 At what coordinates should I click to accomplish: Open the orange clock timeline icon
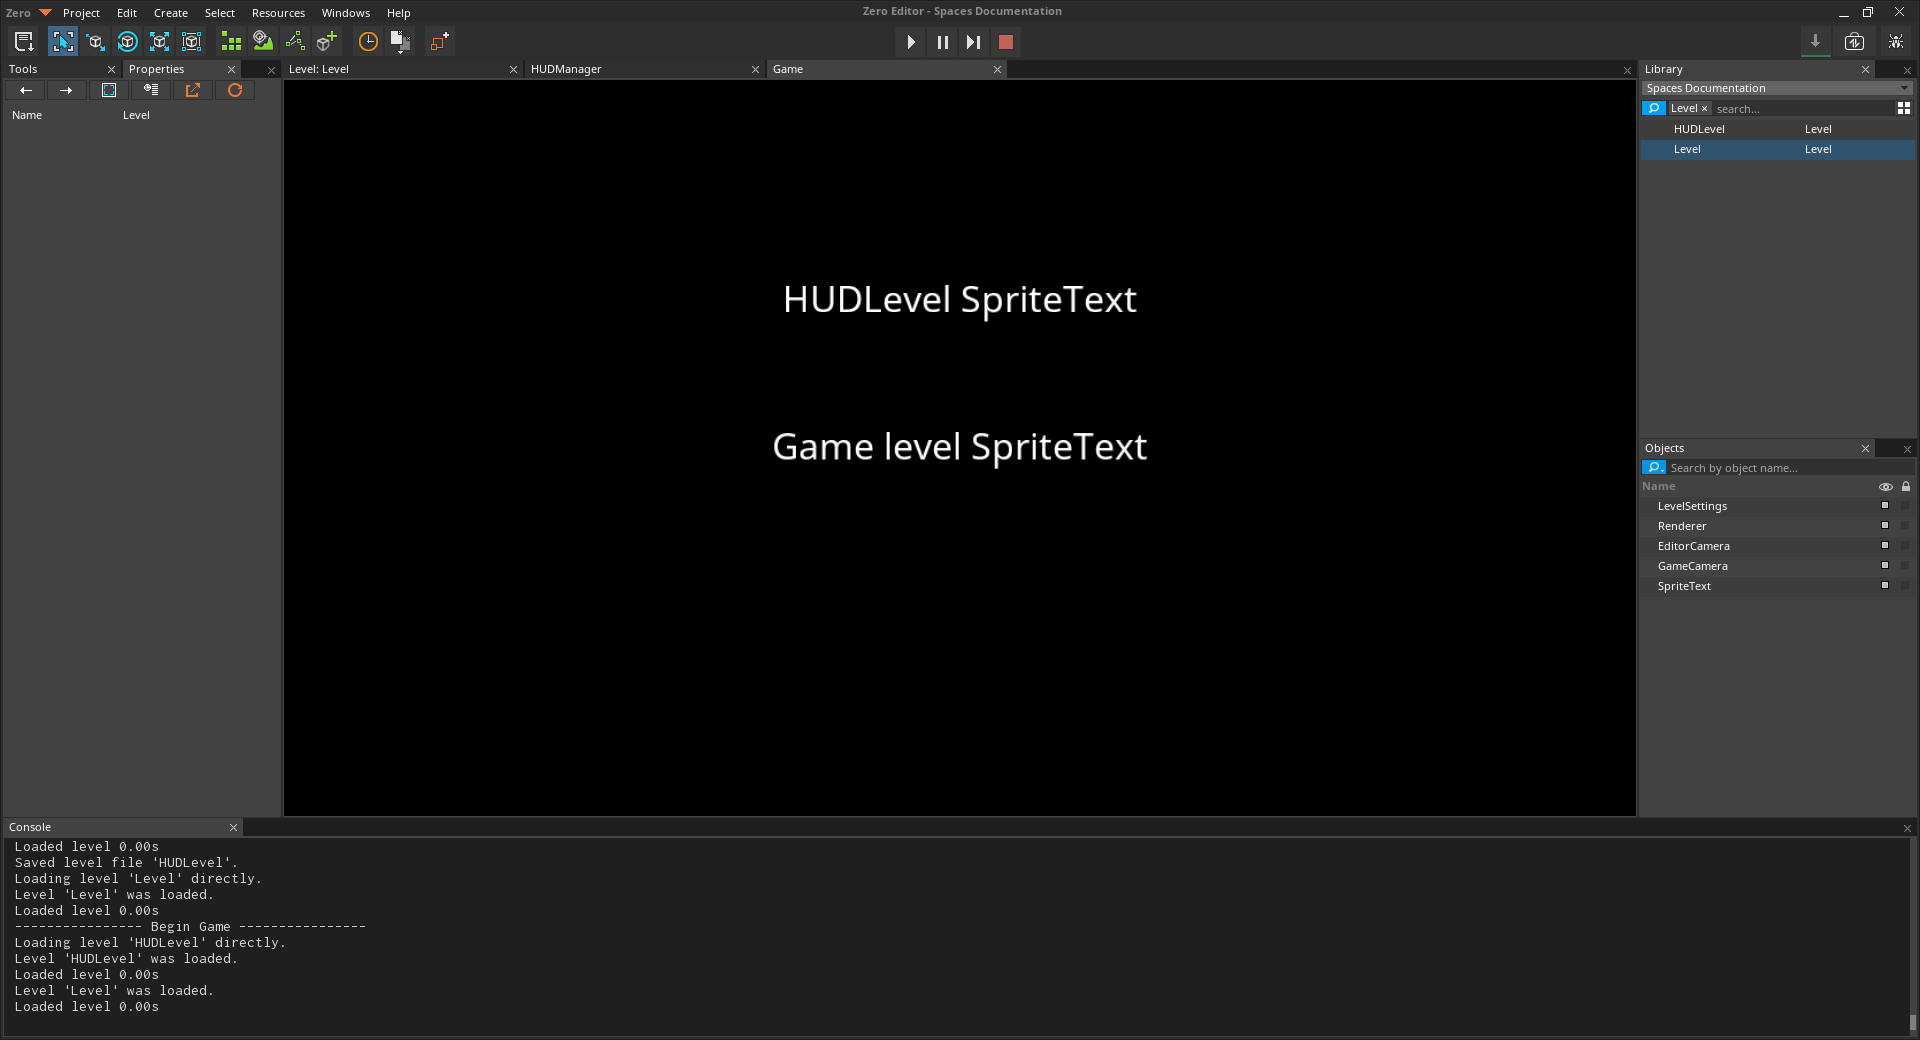(x=368, y=41)
